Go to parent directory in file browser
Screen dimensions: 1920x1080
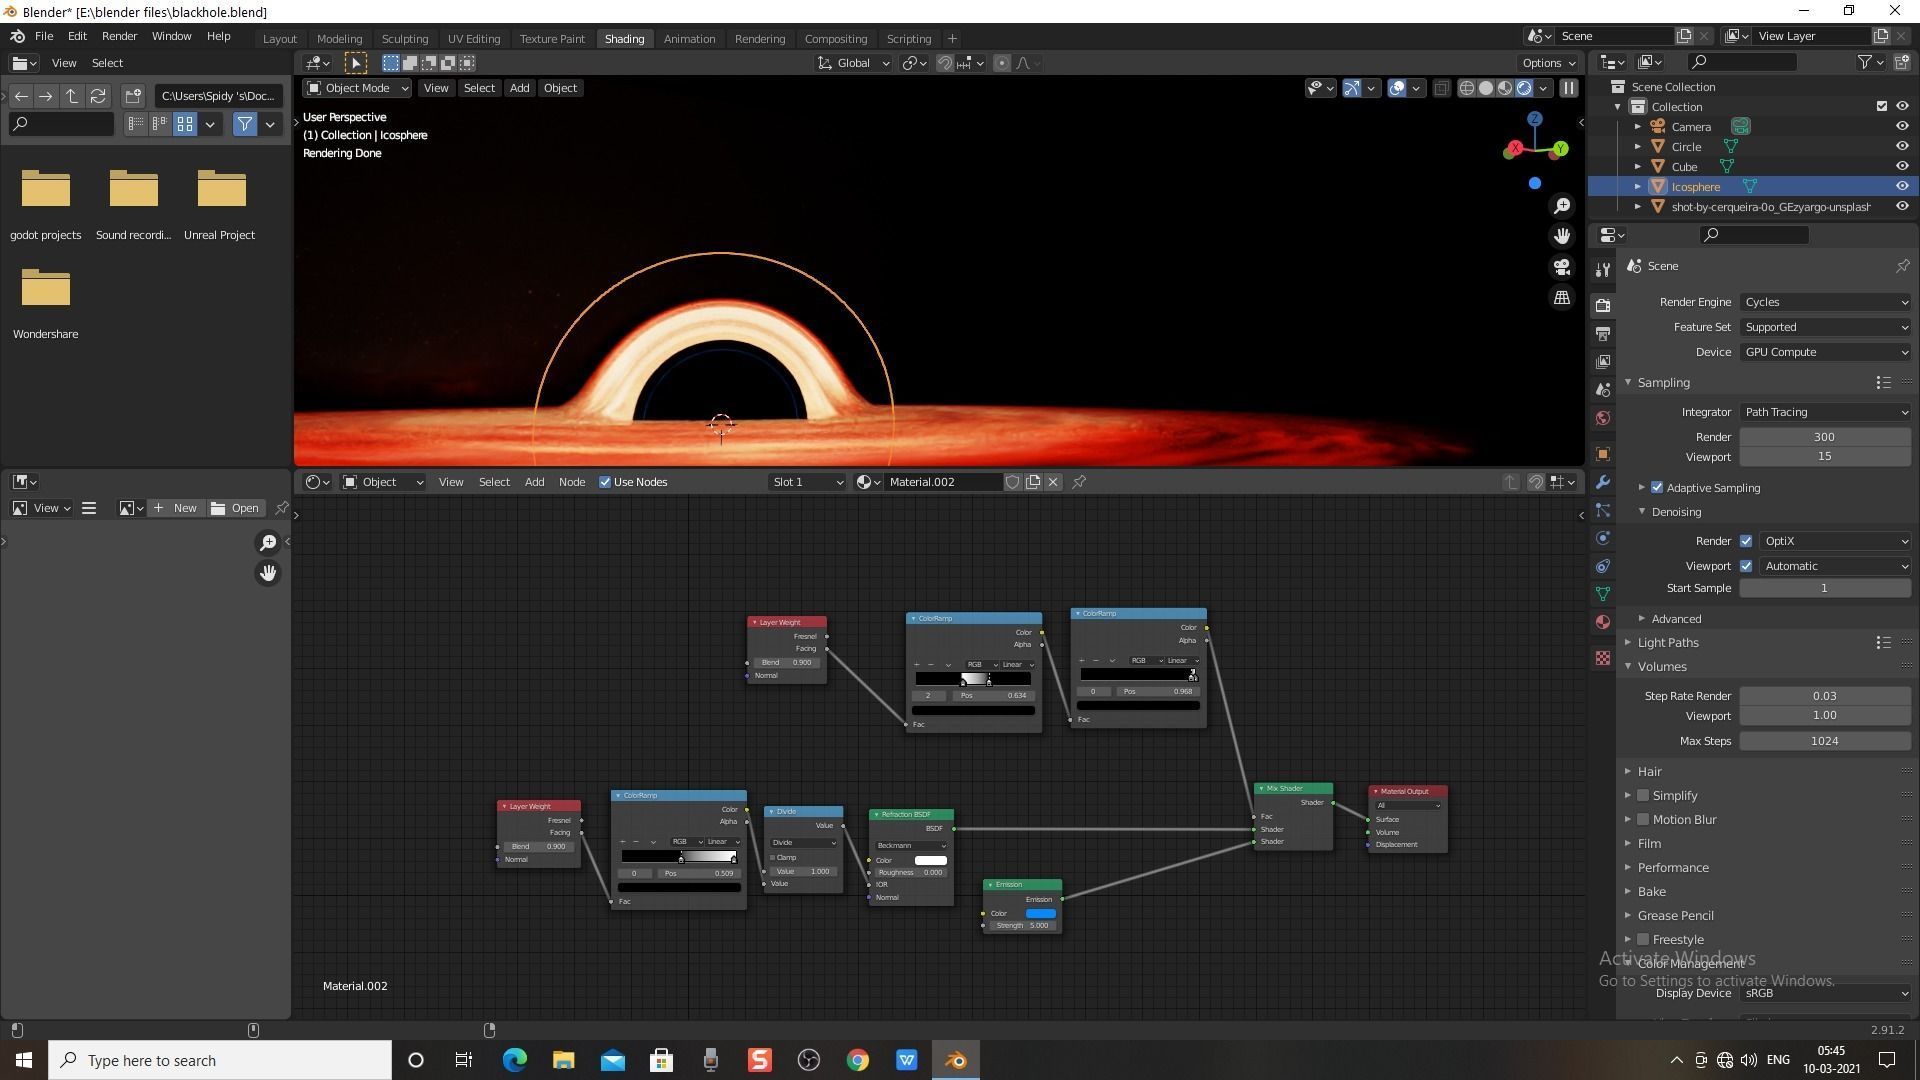(72, 96)
